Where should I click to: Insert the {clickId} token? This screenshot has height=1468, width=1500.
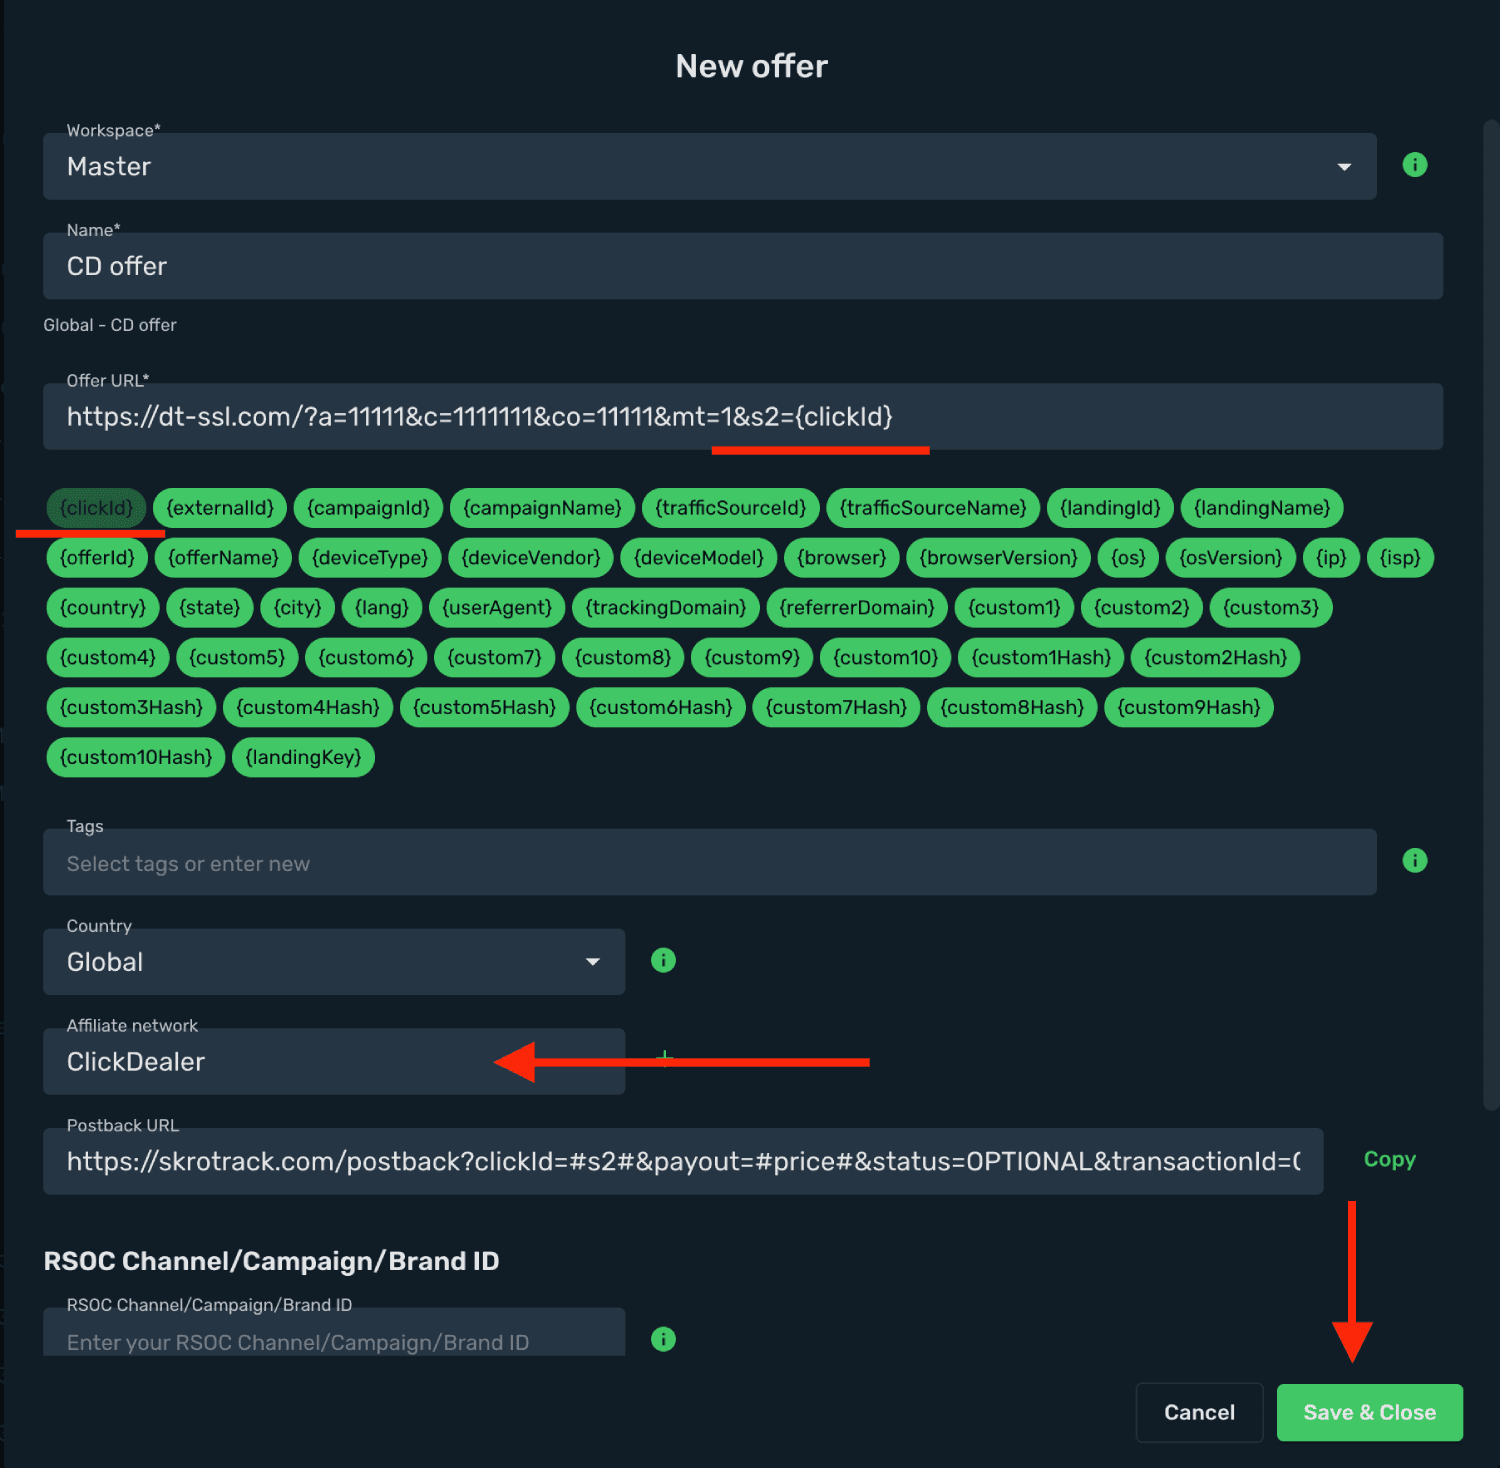tap(96, 508)
